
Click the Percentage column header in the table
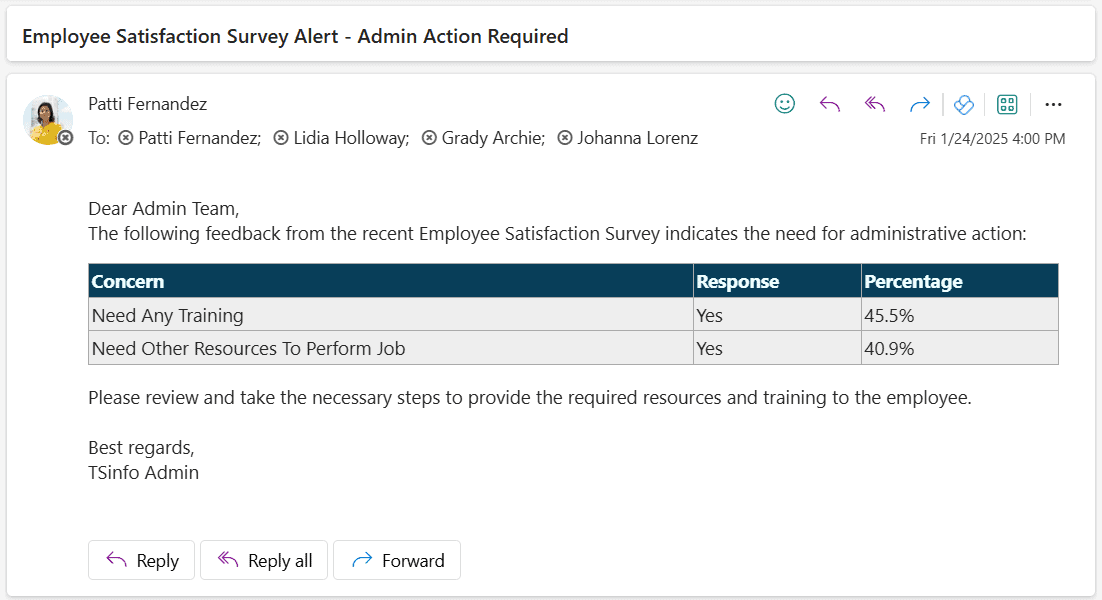[914, 281]
